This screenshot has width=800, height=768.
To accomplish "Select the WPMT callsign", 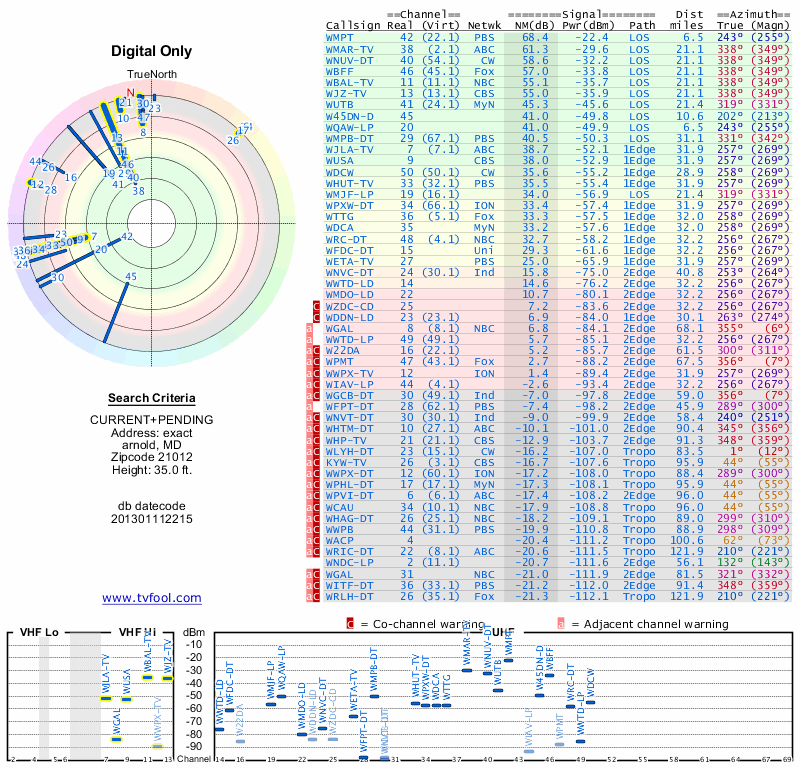I will point(339,362).
